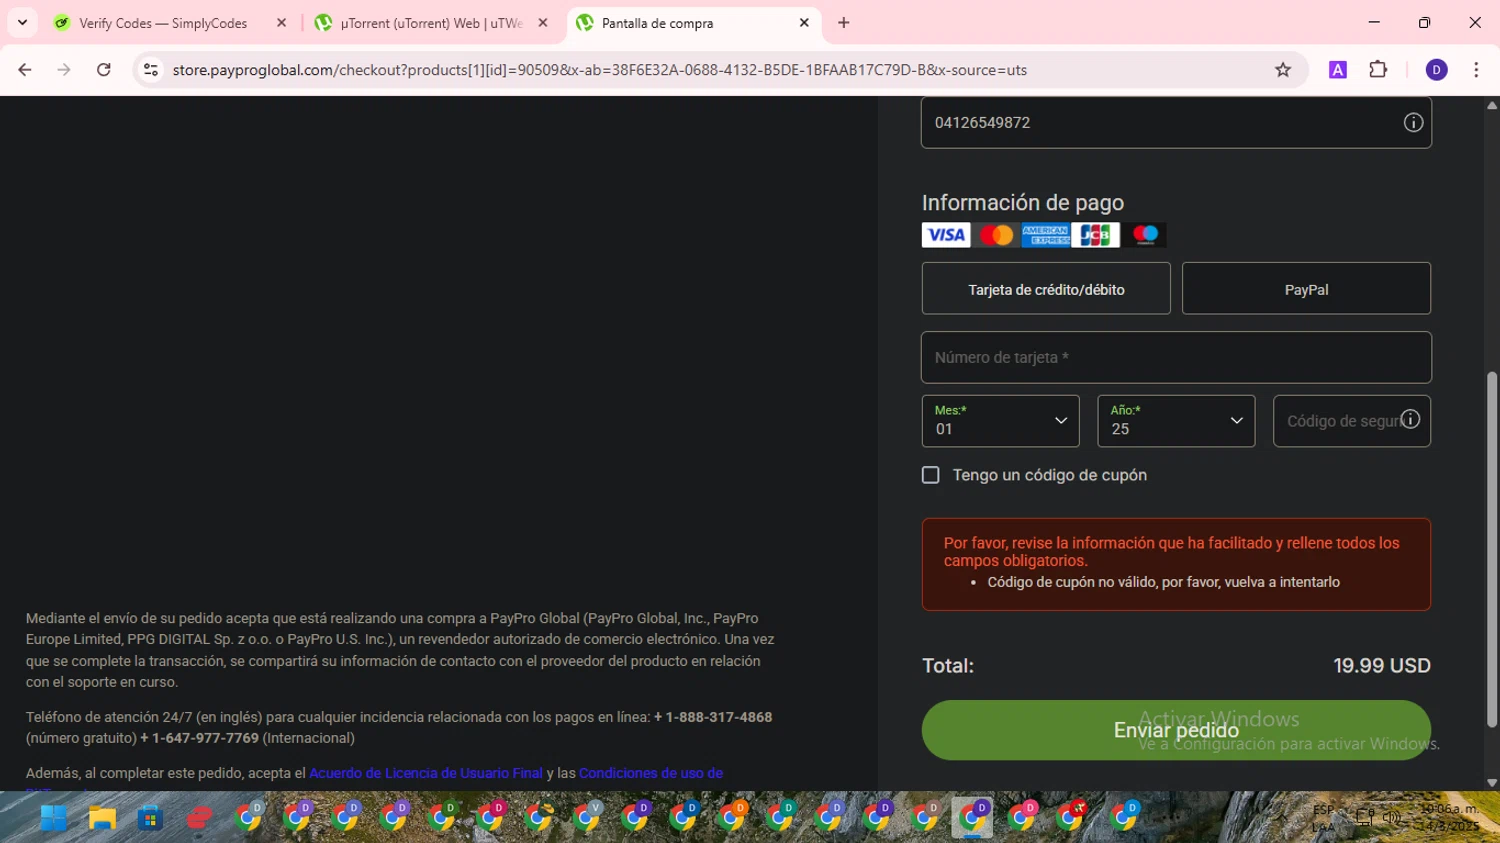Click the security code info icon
This screenshot has height=843, width=1500.
pos(1410,420)
